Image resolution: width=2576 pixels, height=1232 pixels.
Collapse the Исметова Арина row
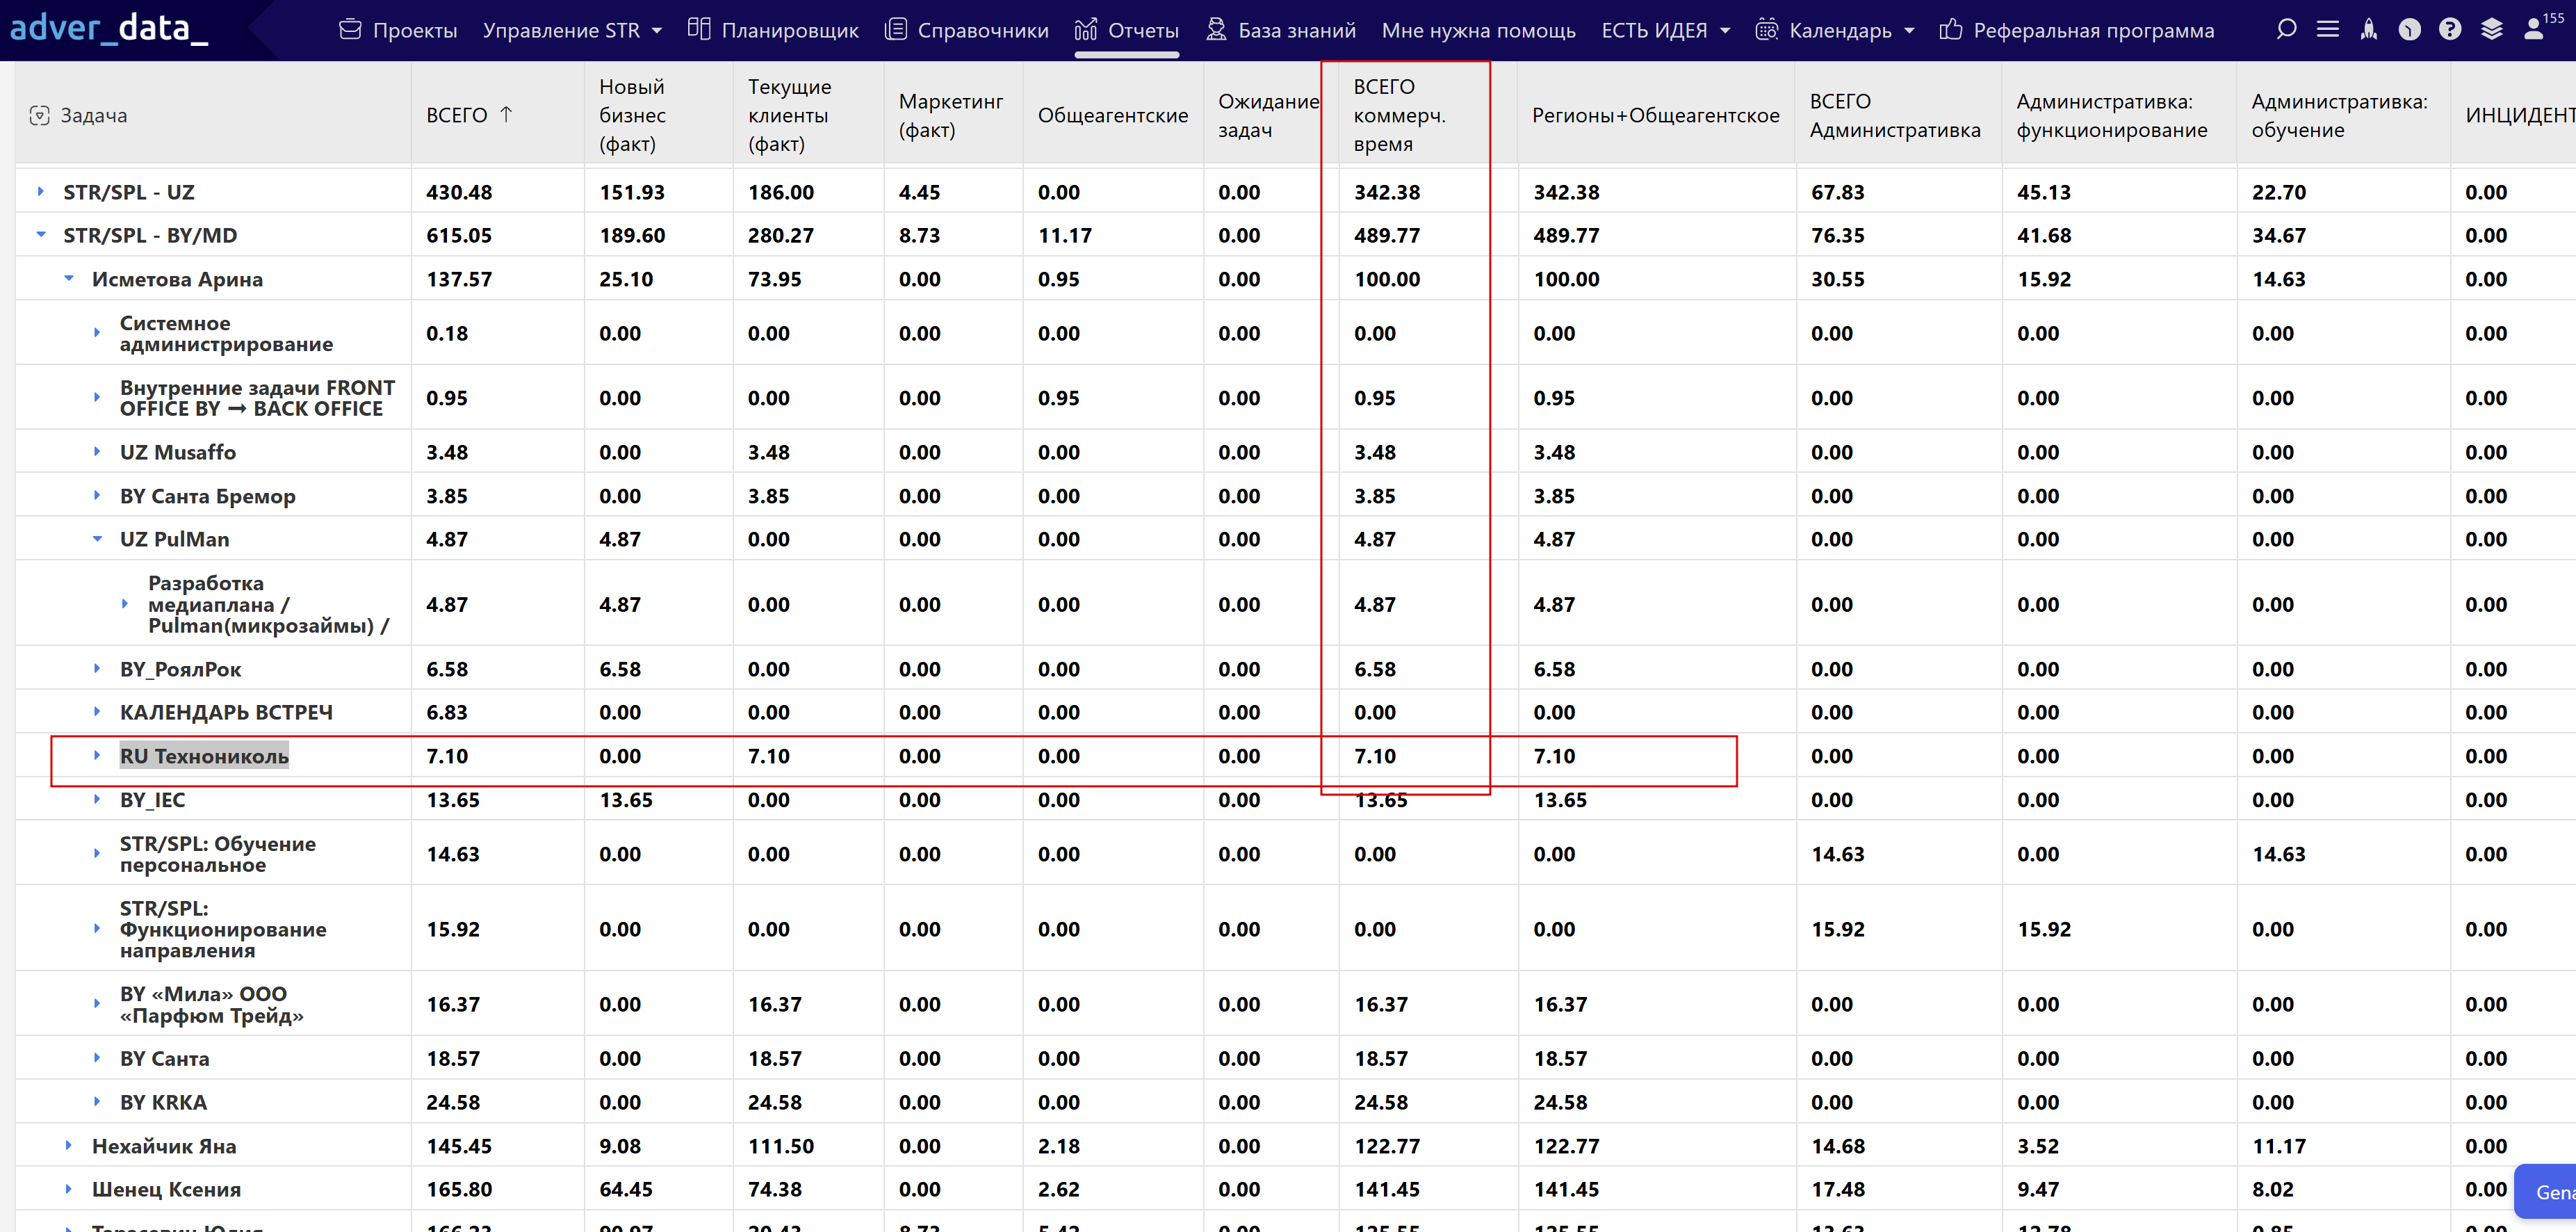69,279
